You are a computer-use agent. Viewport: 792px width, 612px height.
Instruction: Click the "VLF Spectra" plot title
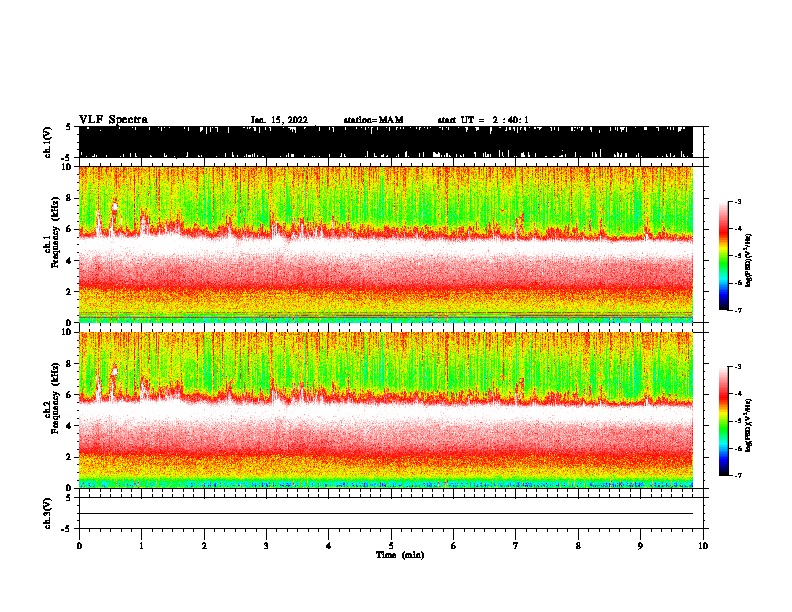click(113, 120)
